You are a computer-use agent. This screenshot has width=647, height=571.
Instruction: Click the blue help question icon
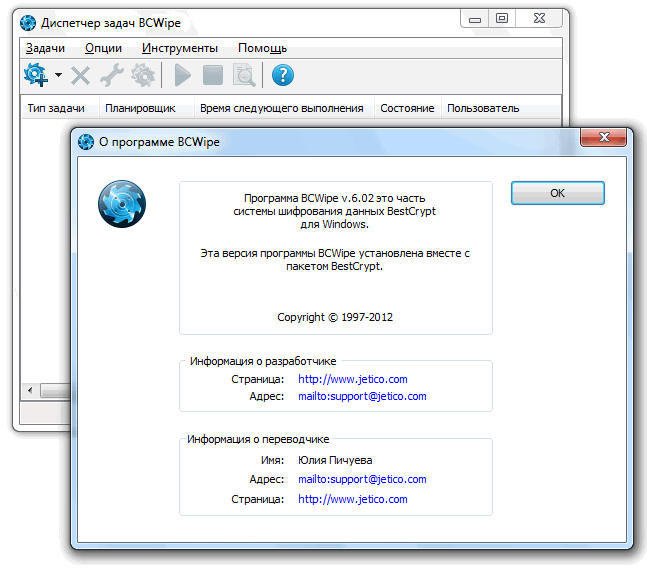pyautogui.click(x=283, y=75)
